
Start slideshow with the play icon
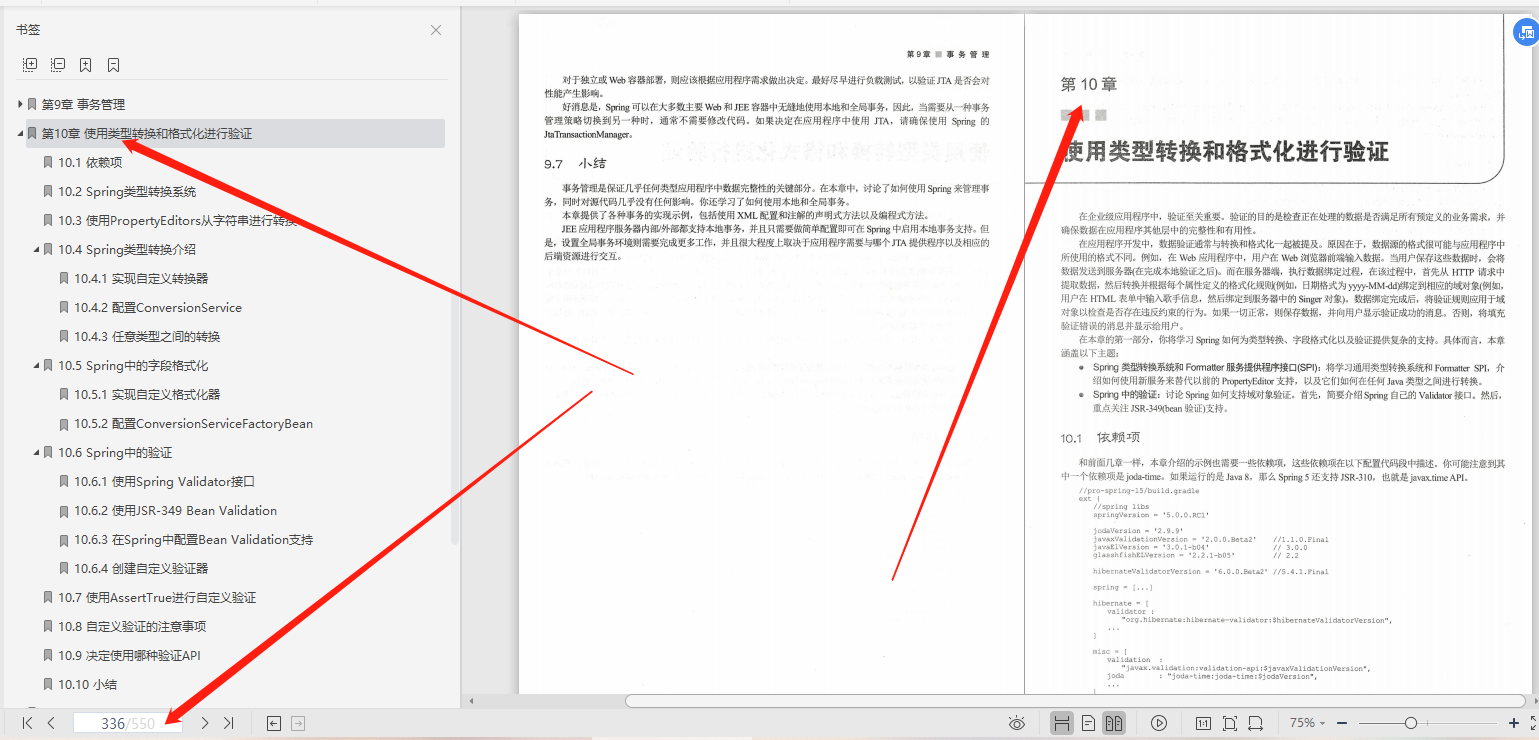pyautogui.click(x=1159, y=723)
